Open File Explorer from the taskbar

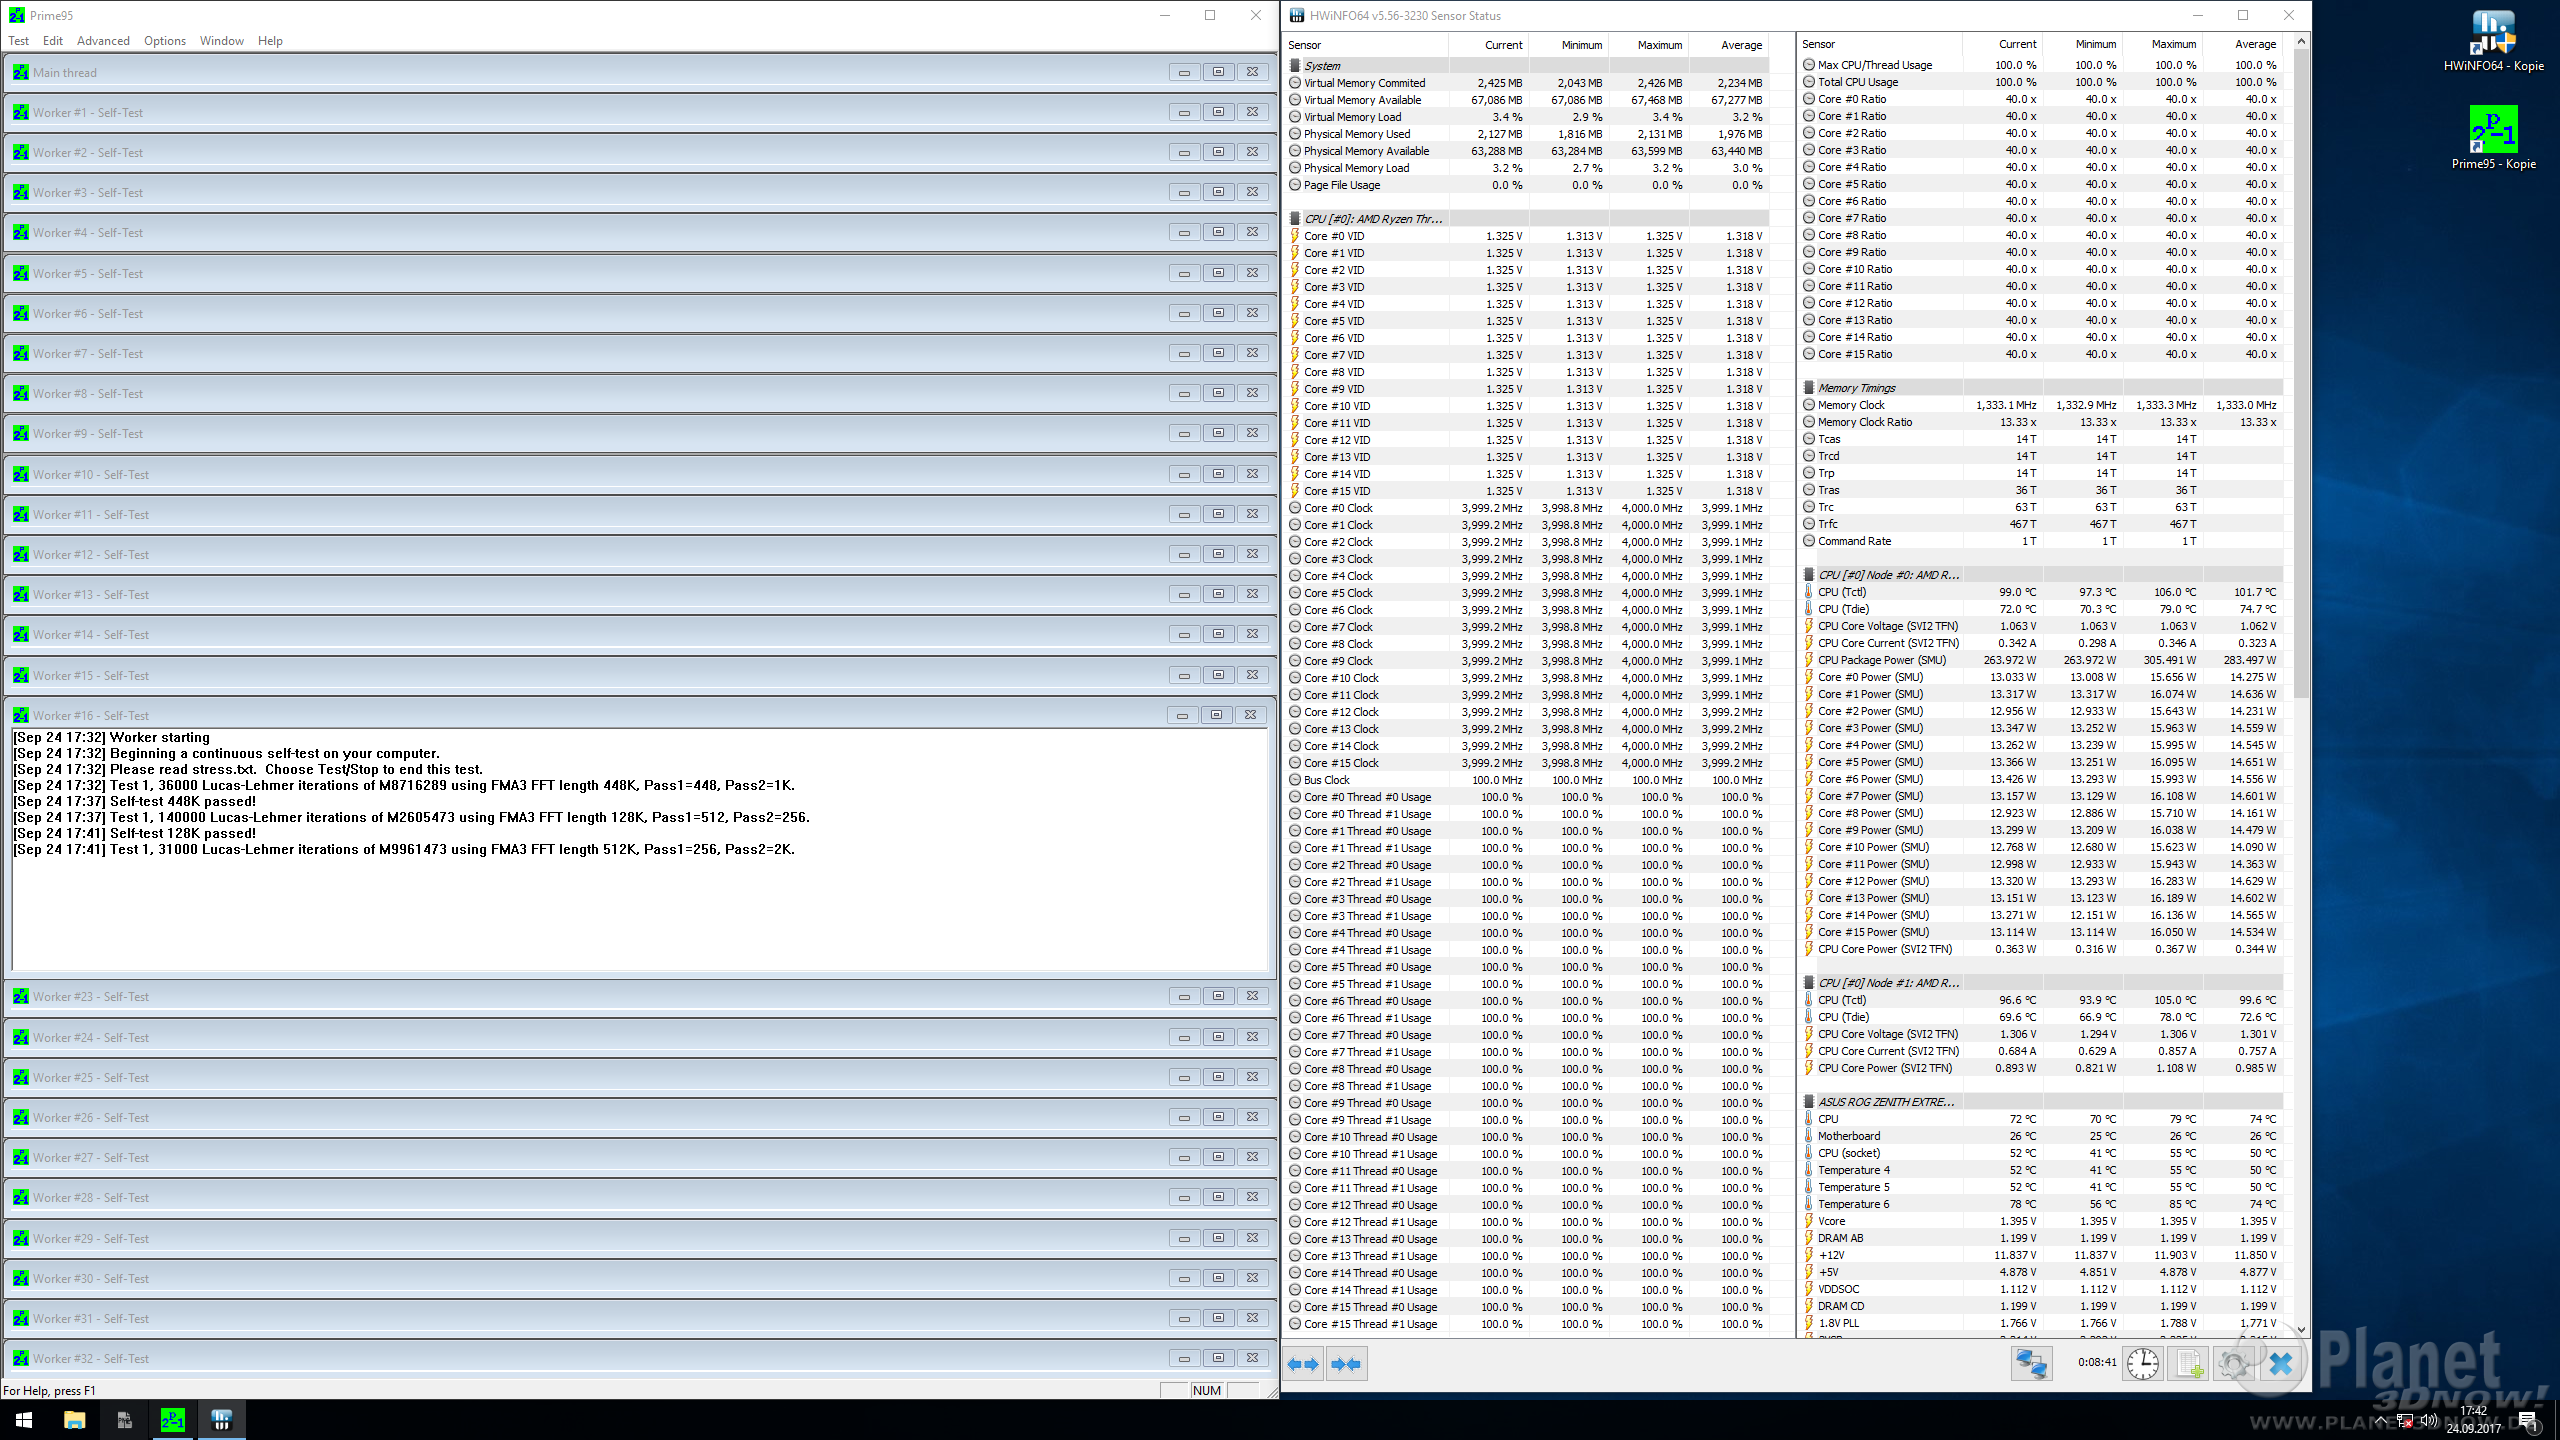pos(75,1420)
